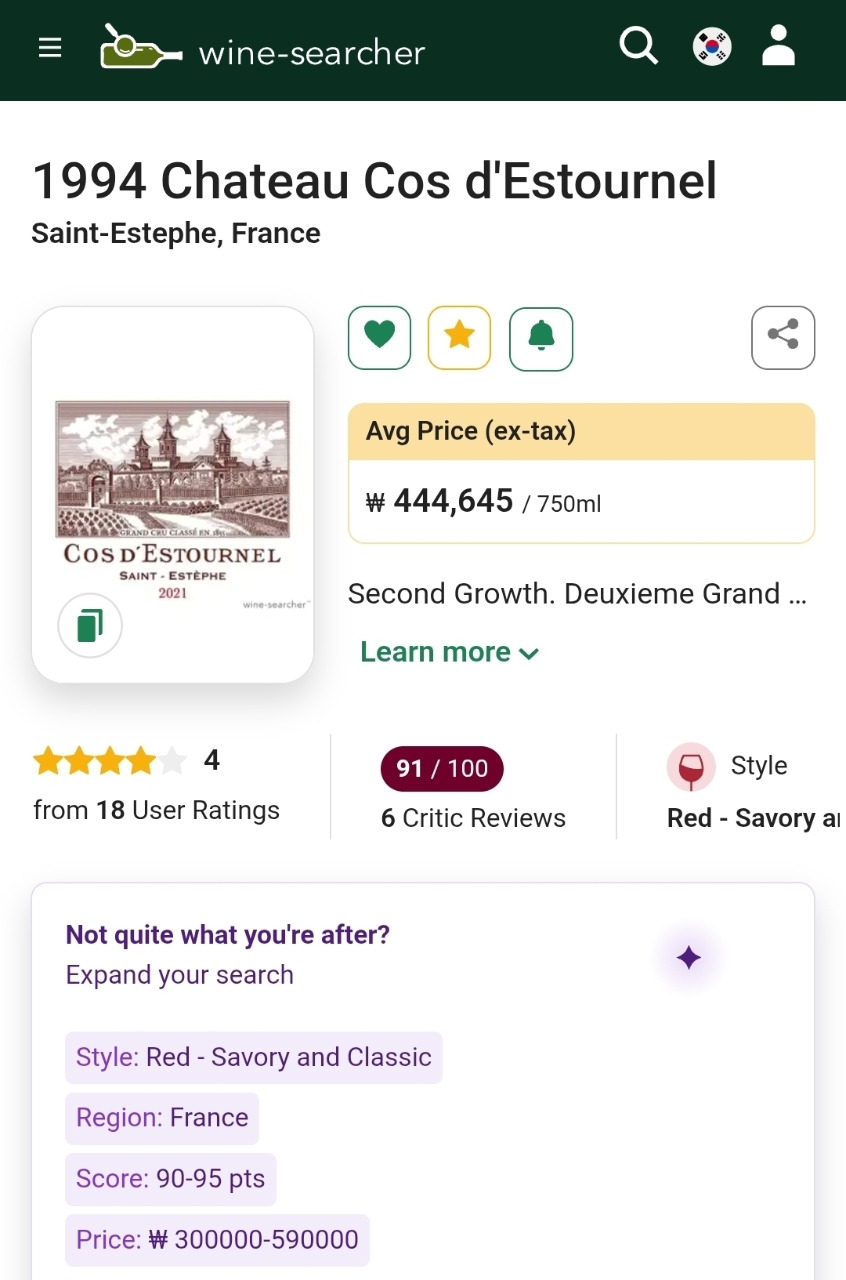Open the Cos d'Estournel label thumbnail
Image resolution: width=846 pixels, height=1280 pixels.
coord(172,495)
